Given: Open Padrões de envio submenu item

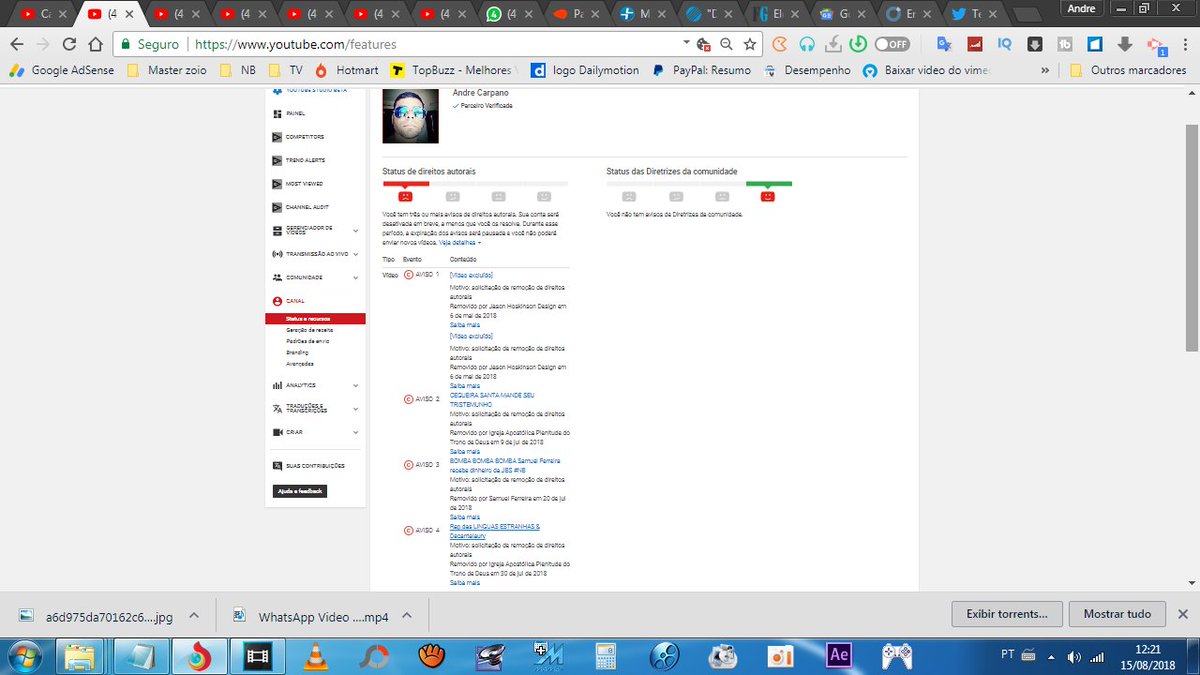Looking at the screenshot, I should click(x=308, y=341).
